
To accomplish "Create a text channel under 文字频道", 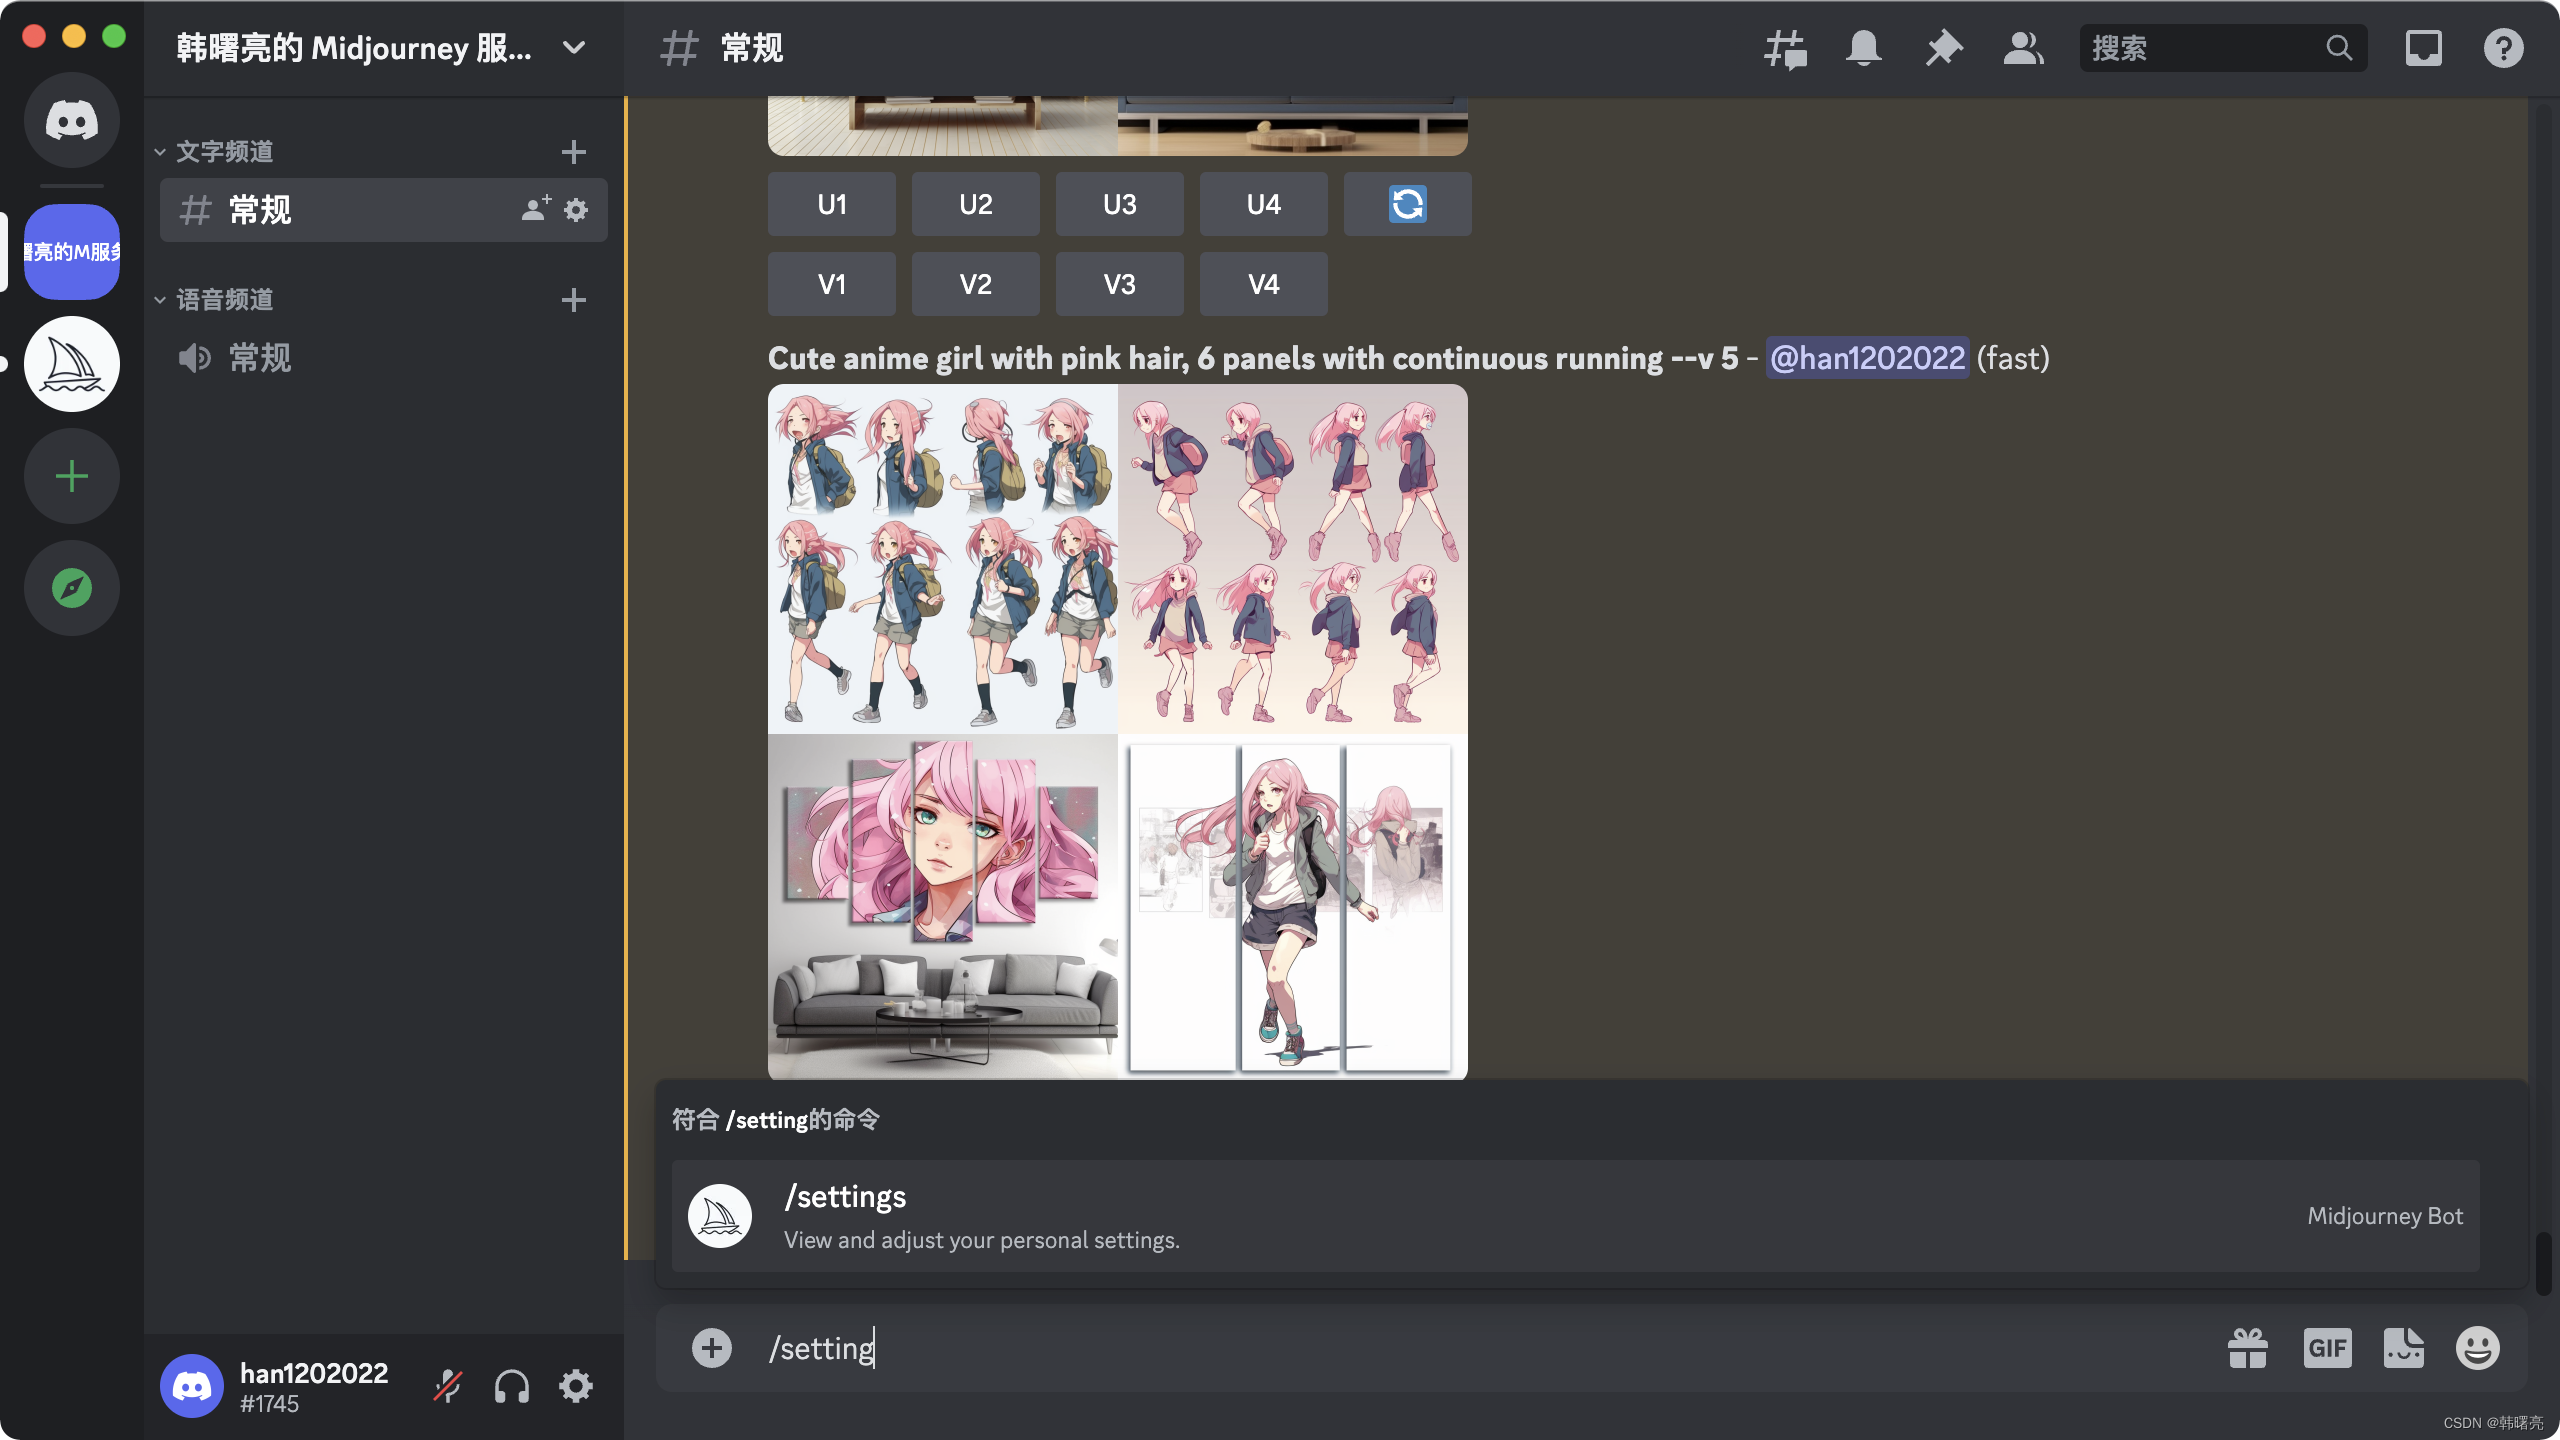I will pos(573,152).
